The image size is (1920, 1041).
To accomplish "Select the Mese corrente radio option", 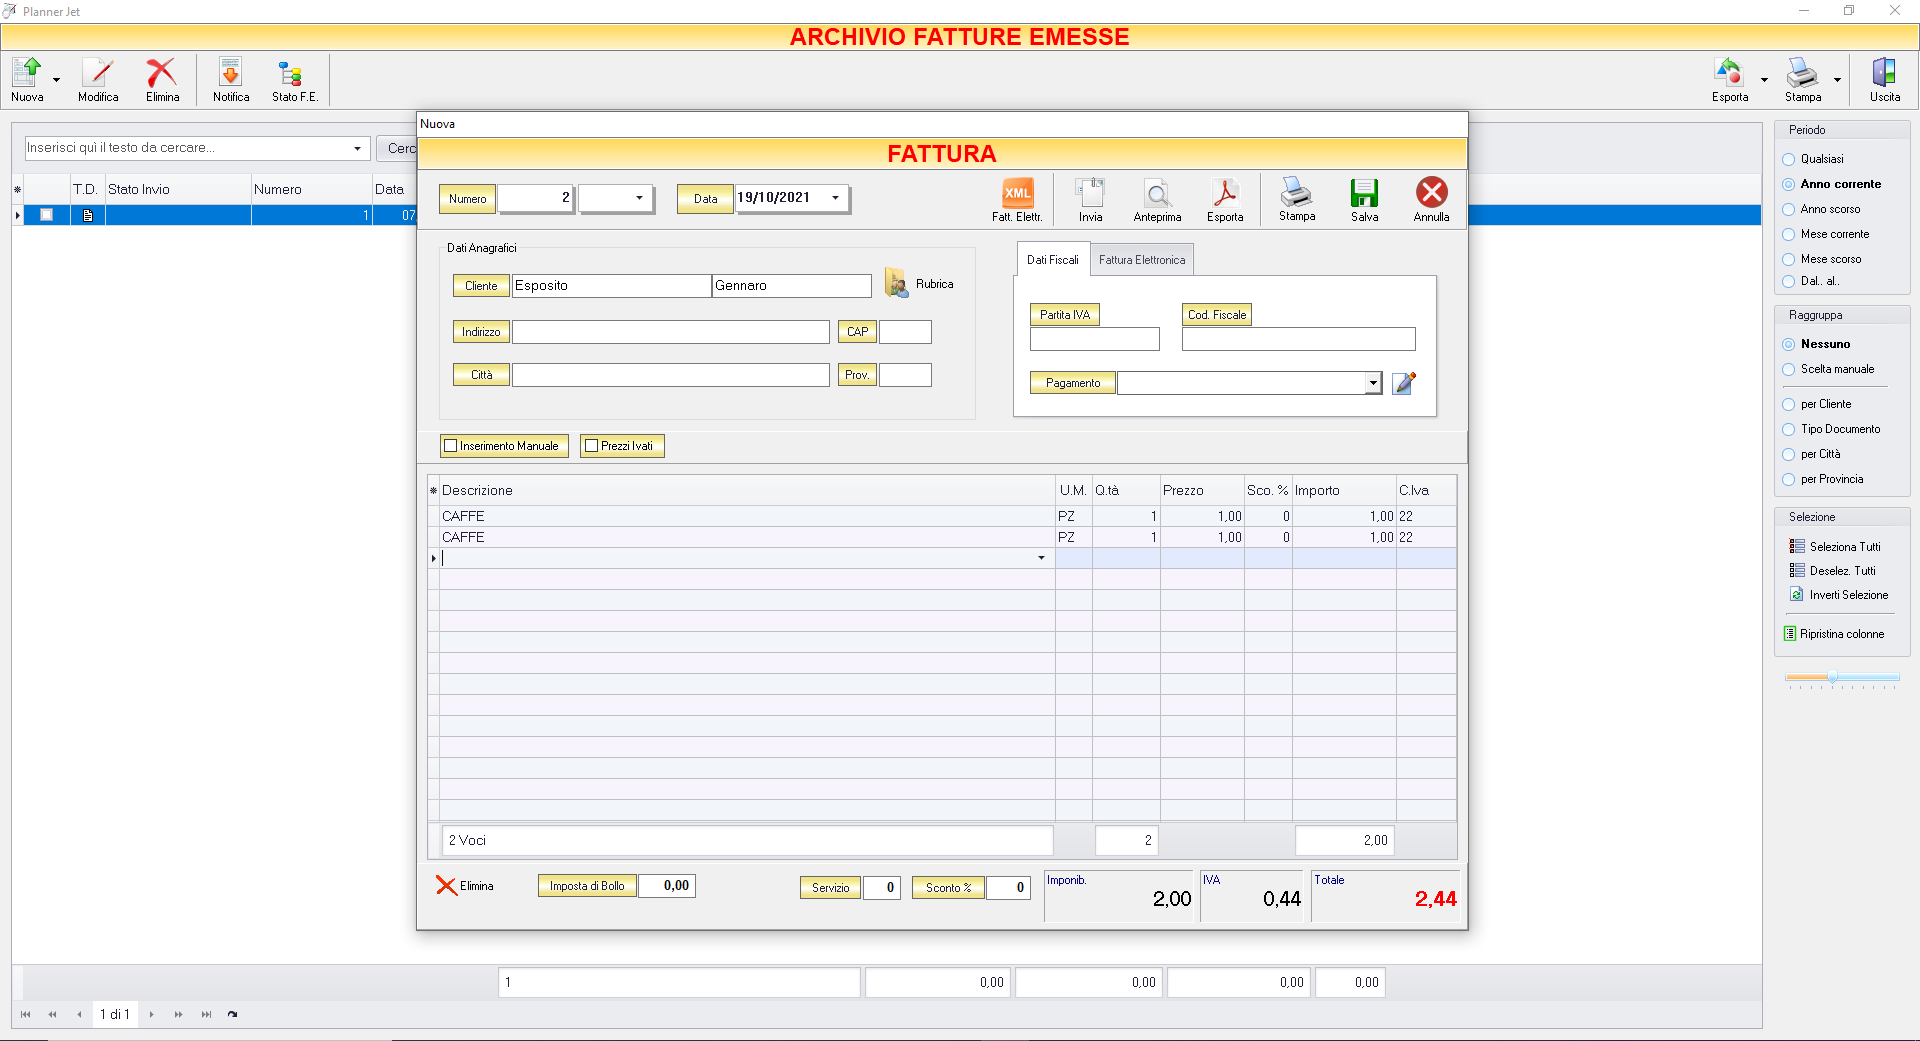I will tap(1789, 234).
